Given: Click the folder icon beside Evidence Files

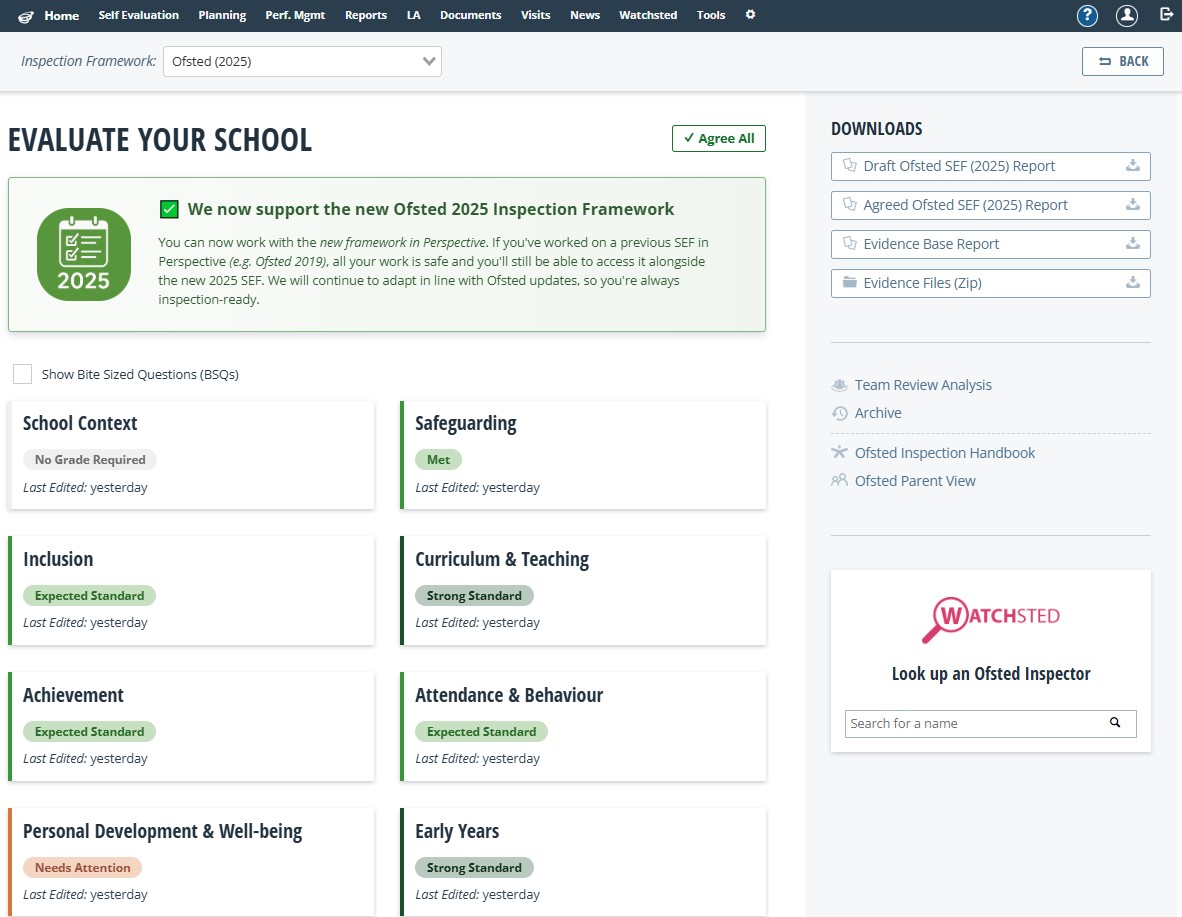Looking at the screenshot, I should tap(850, 282).
